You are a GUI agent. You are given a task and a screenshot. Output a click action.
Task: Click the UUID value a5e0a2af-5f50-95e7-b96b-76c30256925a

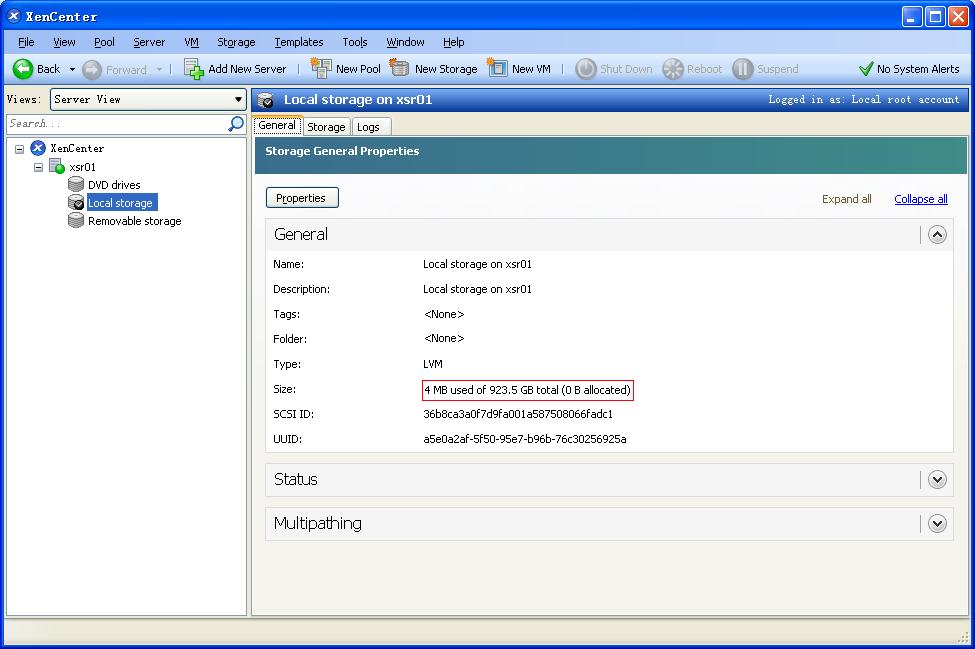click(525, 439)
